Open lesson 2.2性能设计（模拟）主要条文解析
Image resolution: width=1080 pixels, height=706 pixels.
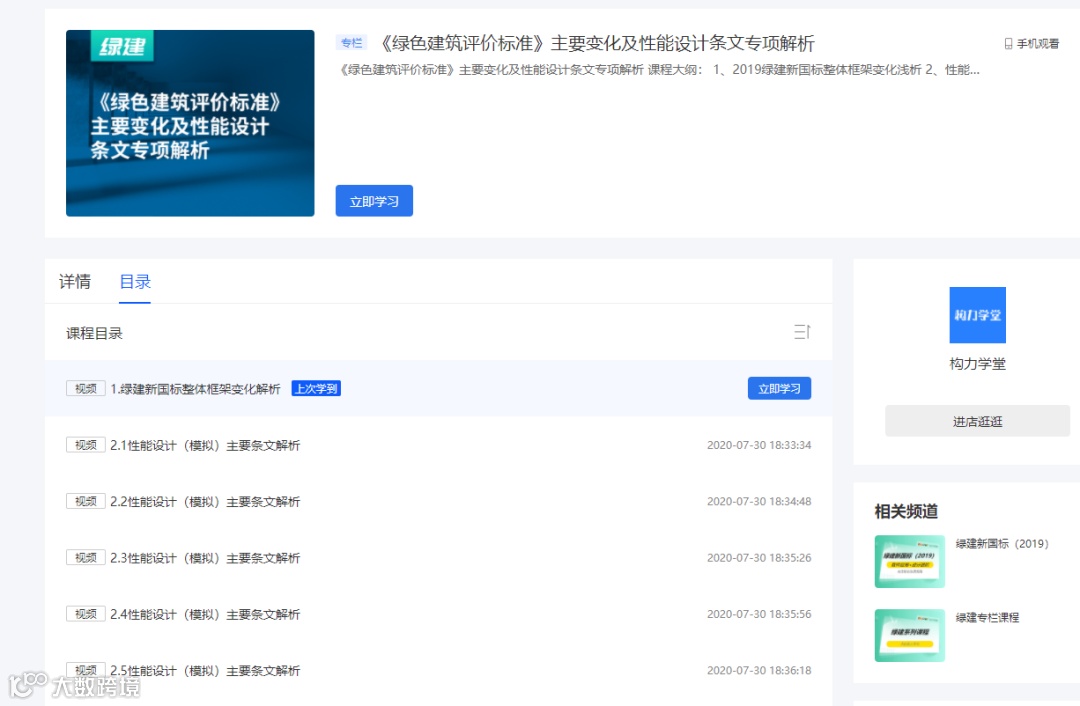click(x=205, y=502)
